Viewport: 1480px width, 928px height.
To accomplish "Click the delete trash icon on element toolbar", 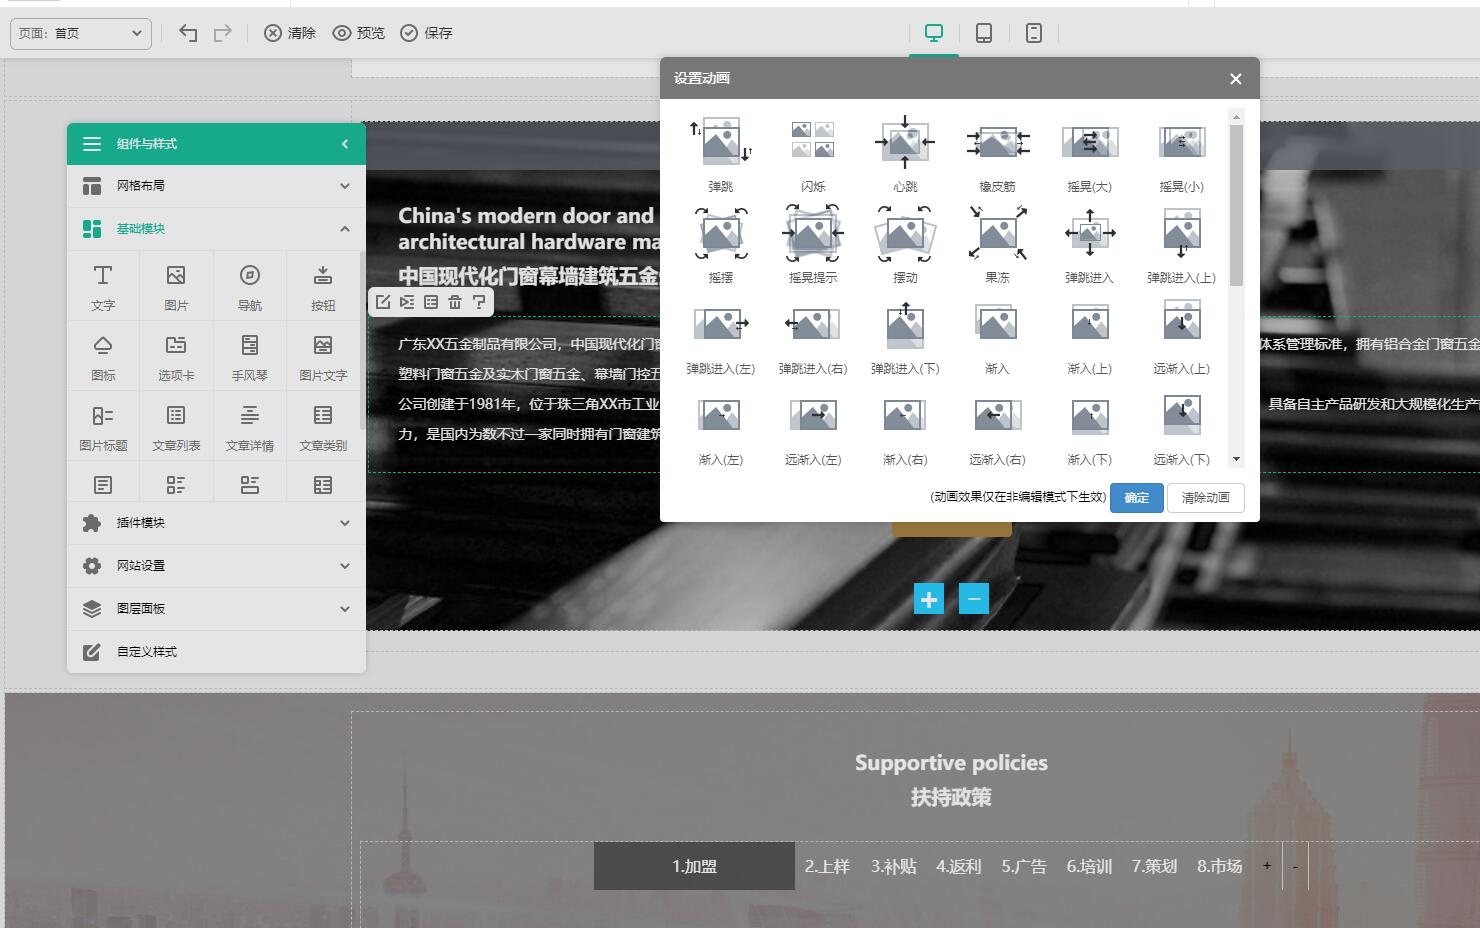I will pyautogui.click(x=455, y=302).
